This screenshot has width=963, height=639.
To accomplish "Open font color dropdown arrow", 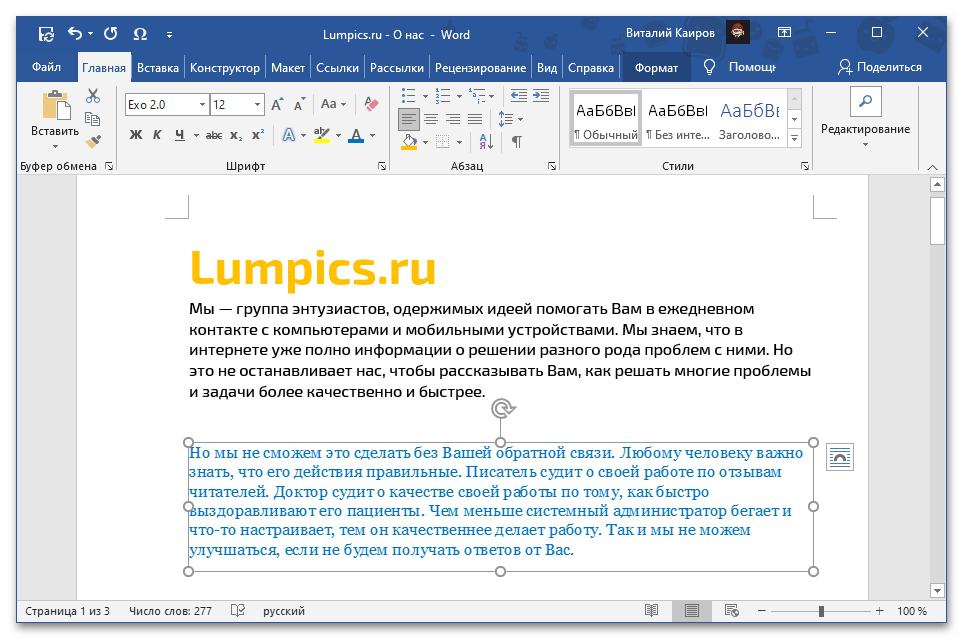I will pyautogui.click(x=373, y=136).
